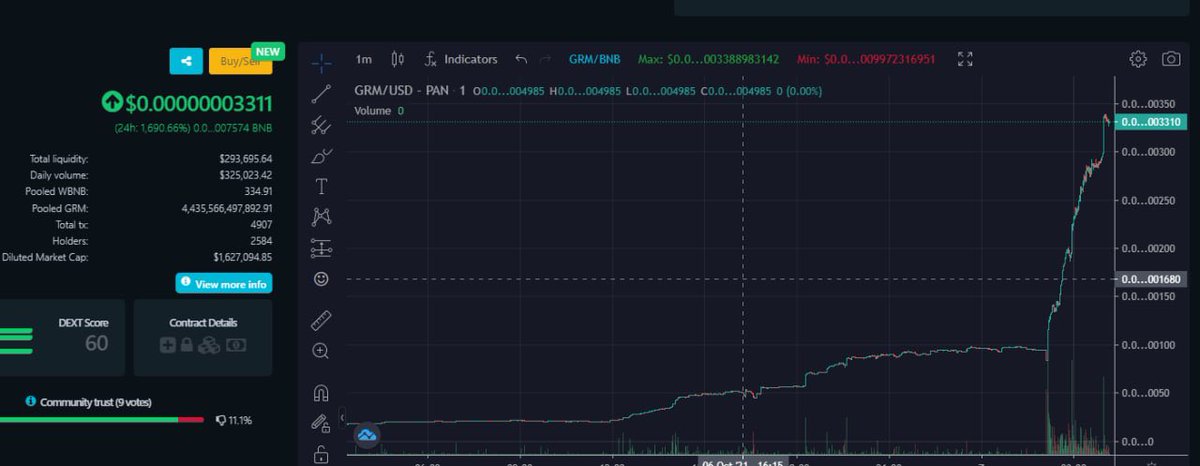Click the Holders count 2584
This screenshot has height=466, width=1200.
tap(260, 241)
